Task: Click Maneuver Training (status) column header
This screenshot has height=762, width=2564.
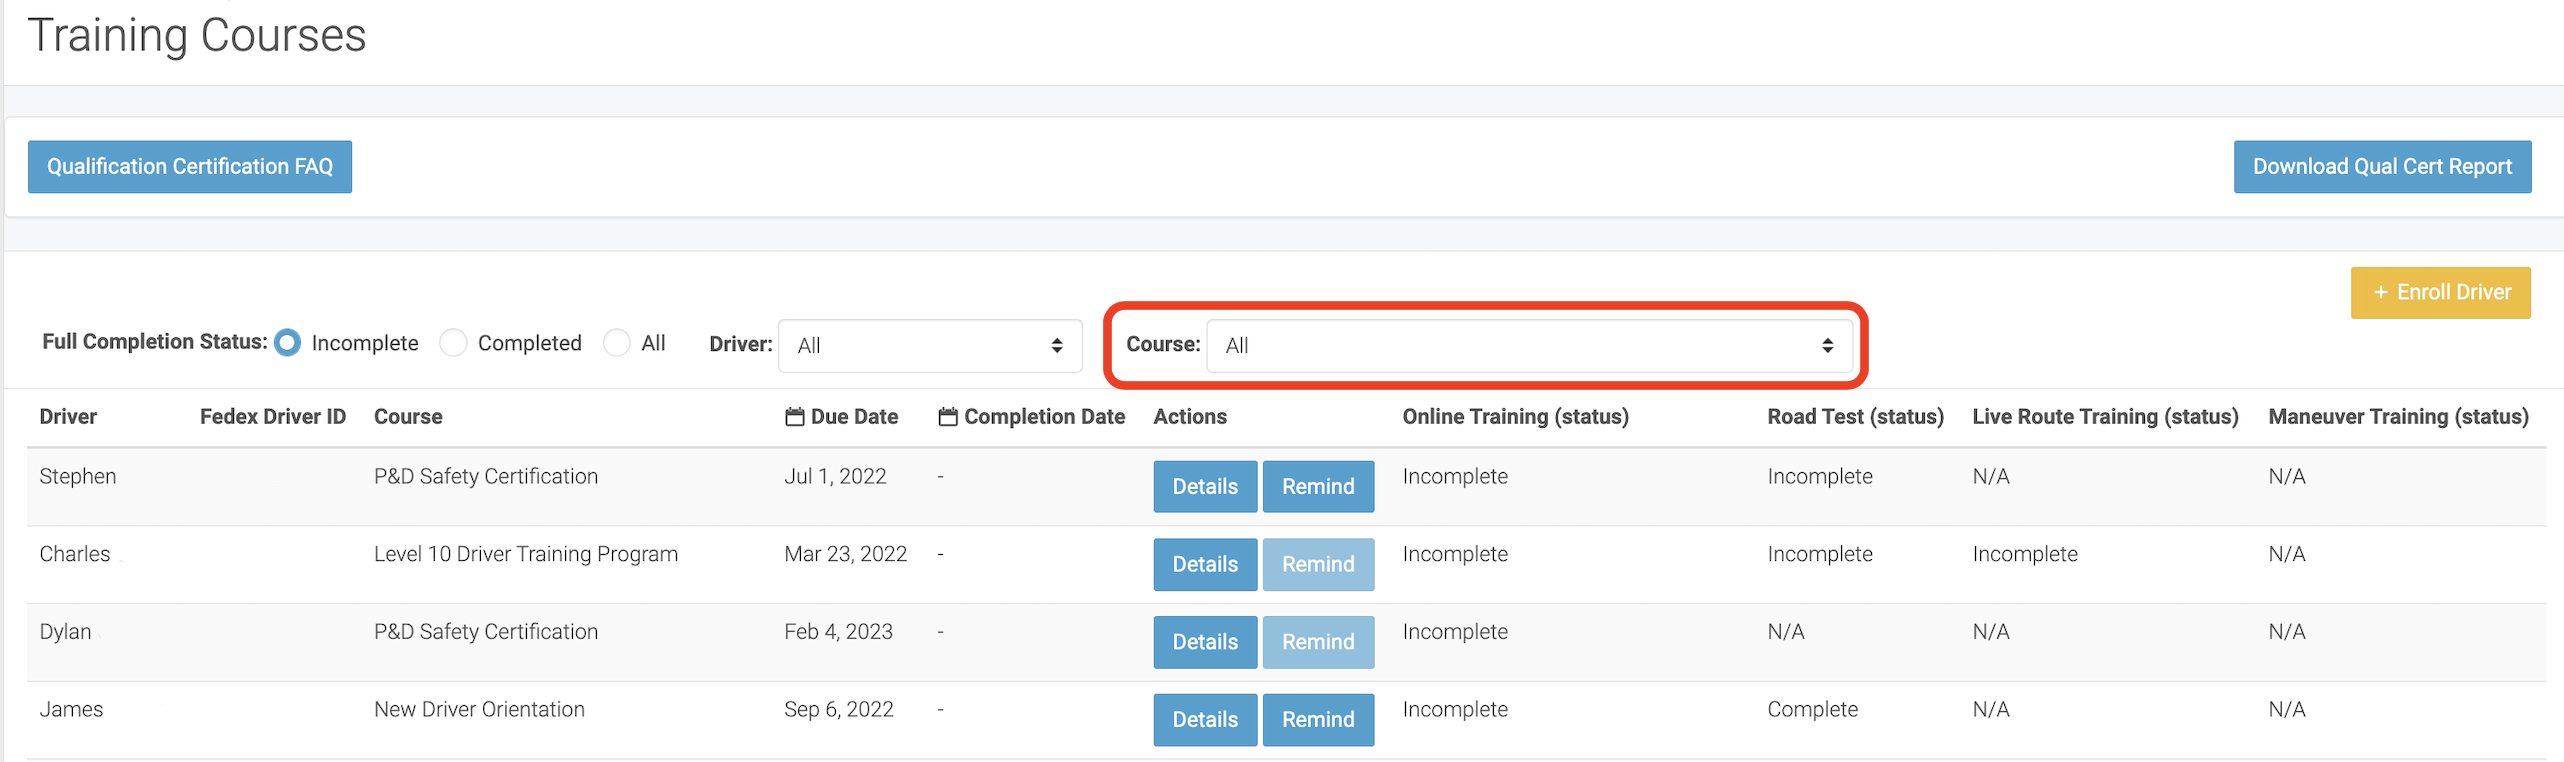Action: point(2398,417)
